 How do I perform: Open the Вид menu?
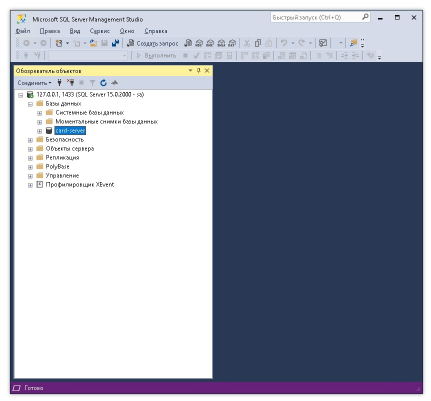pos(75,31)
